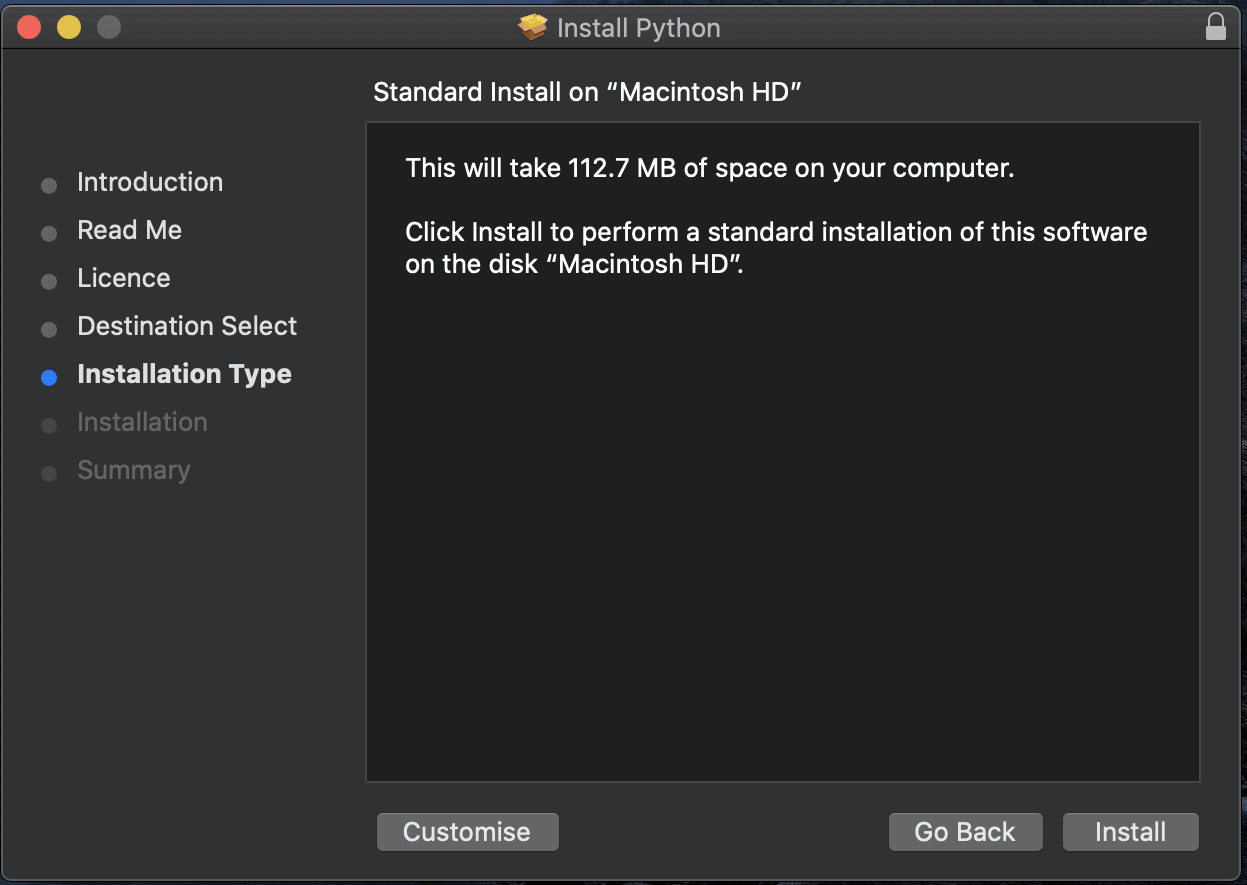This screenshot has width=1247, height=885.
Task: Select the Licence step
Action: pos(124,278)
